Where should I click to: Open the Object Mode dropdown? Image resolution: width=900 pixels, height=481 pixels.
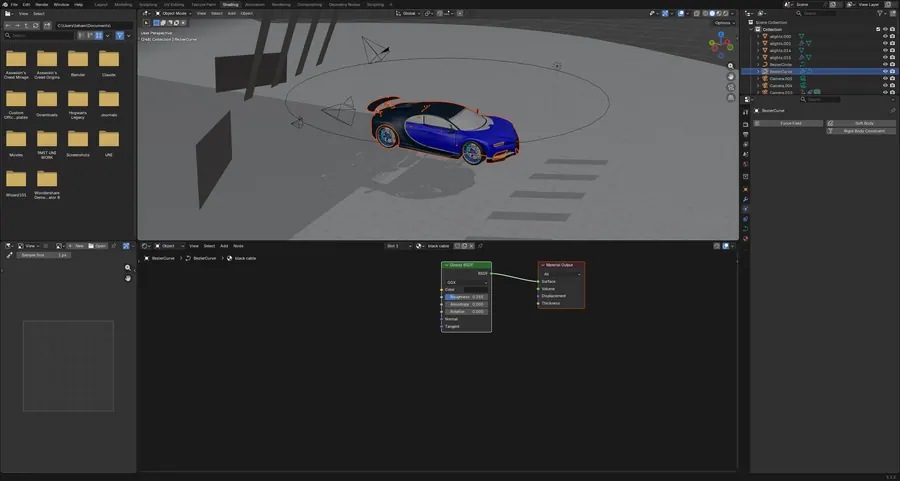171,13
